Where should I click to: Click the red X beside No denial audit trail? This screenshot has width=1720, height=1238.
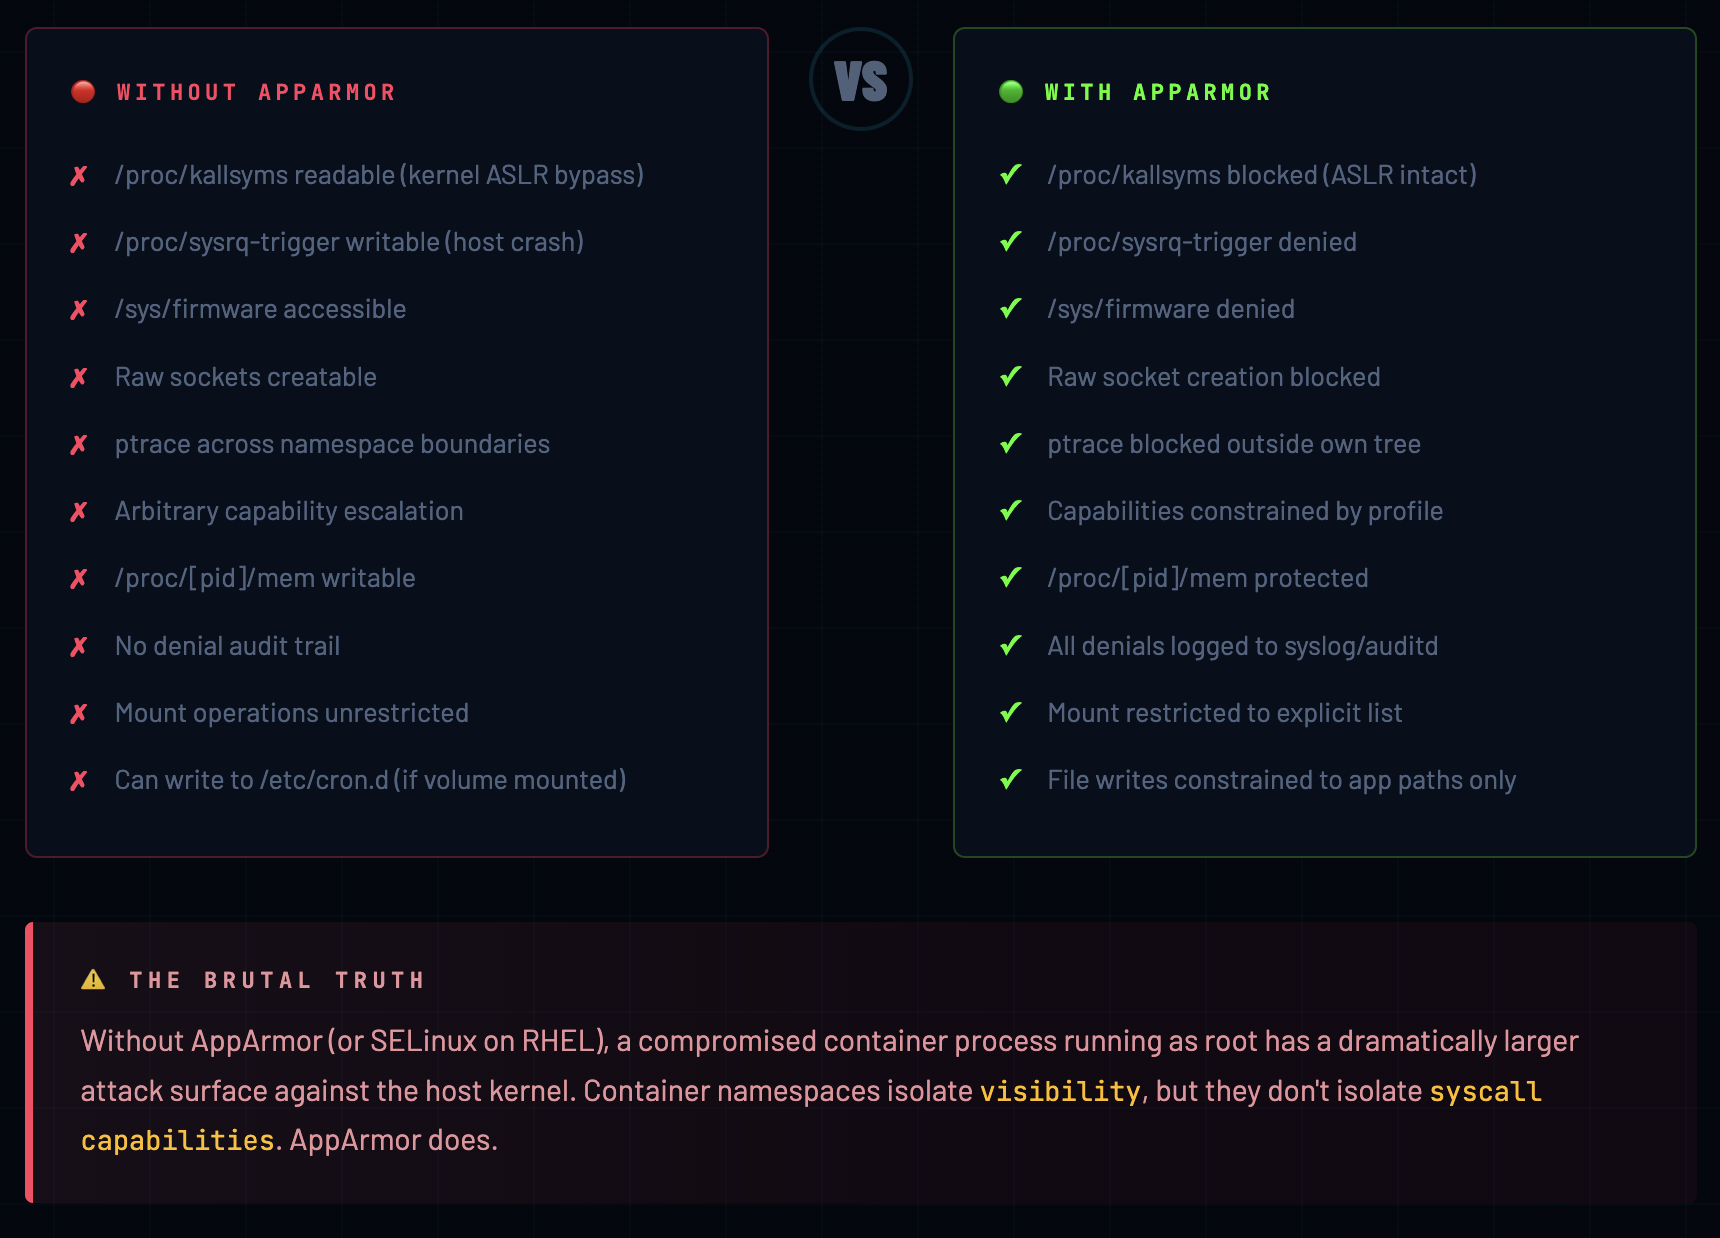[79, 647]
